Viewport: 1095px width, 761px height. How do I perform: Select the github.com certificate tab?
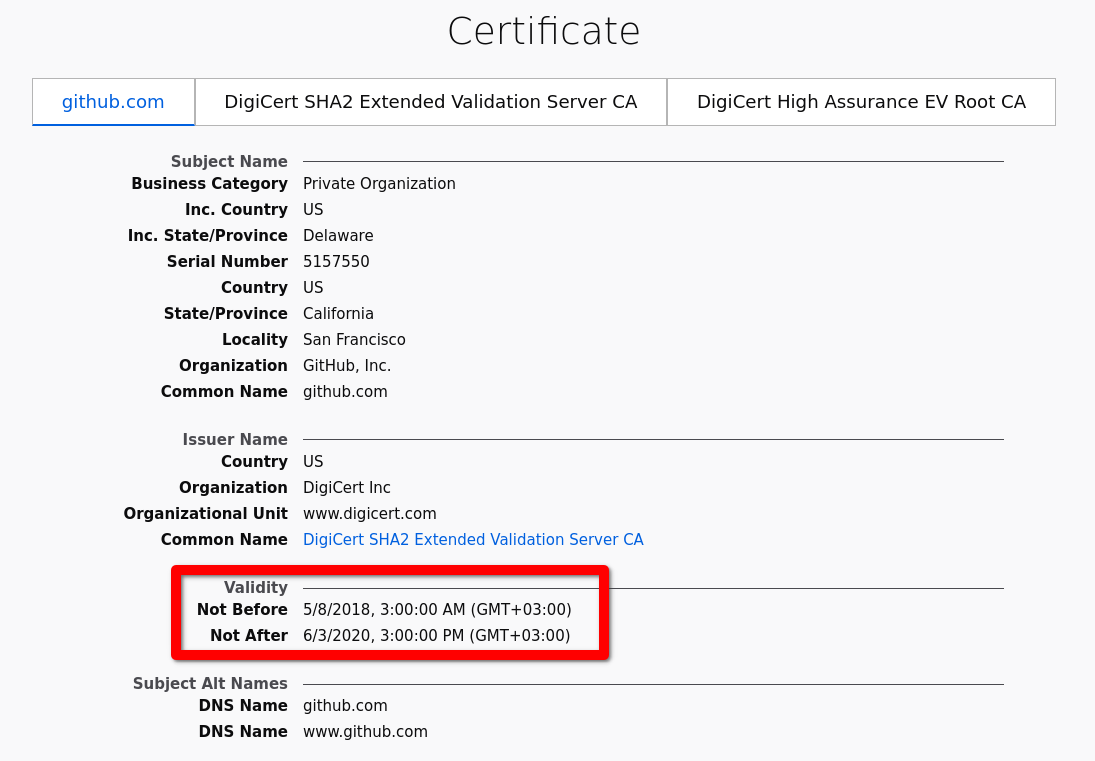113,102
